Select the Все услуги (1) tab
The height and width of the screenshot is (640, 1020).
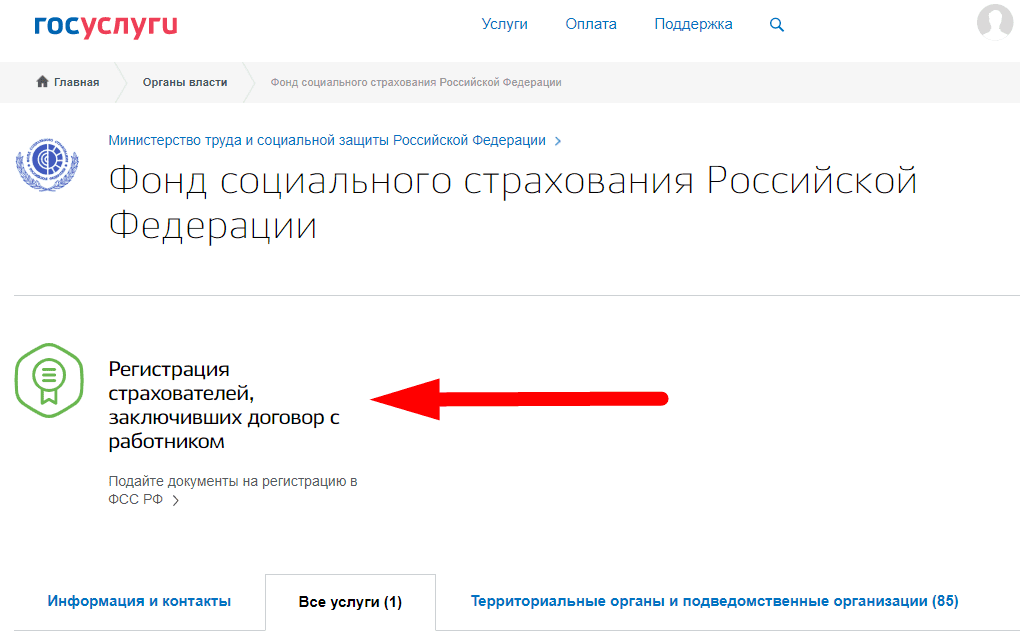[350, 602]
